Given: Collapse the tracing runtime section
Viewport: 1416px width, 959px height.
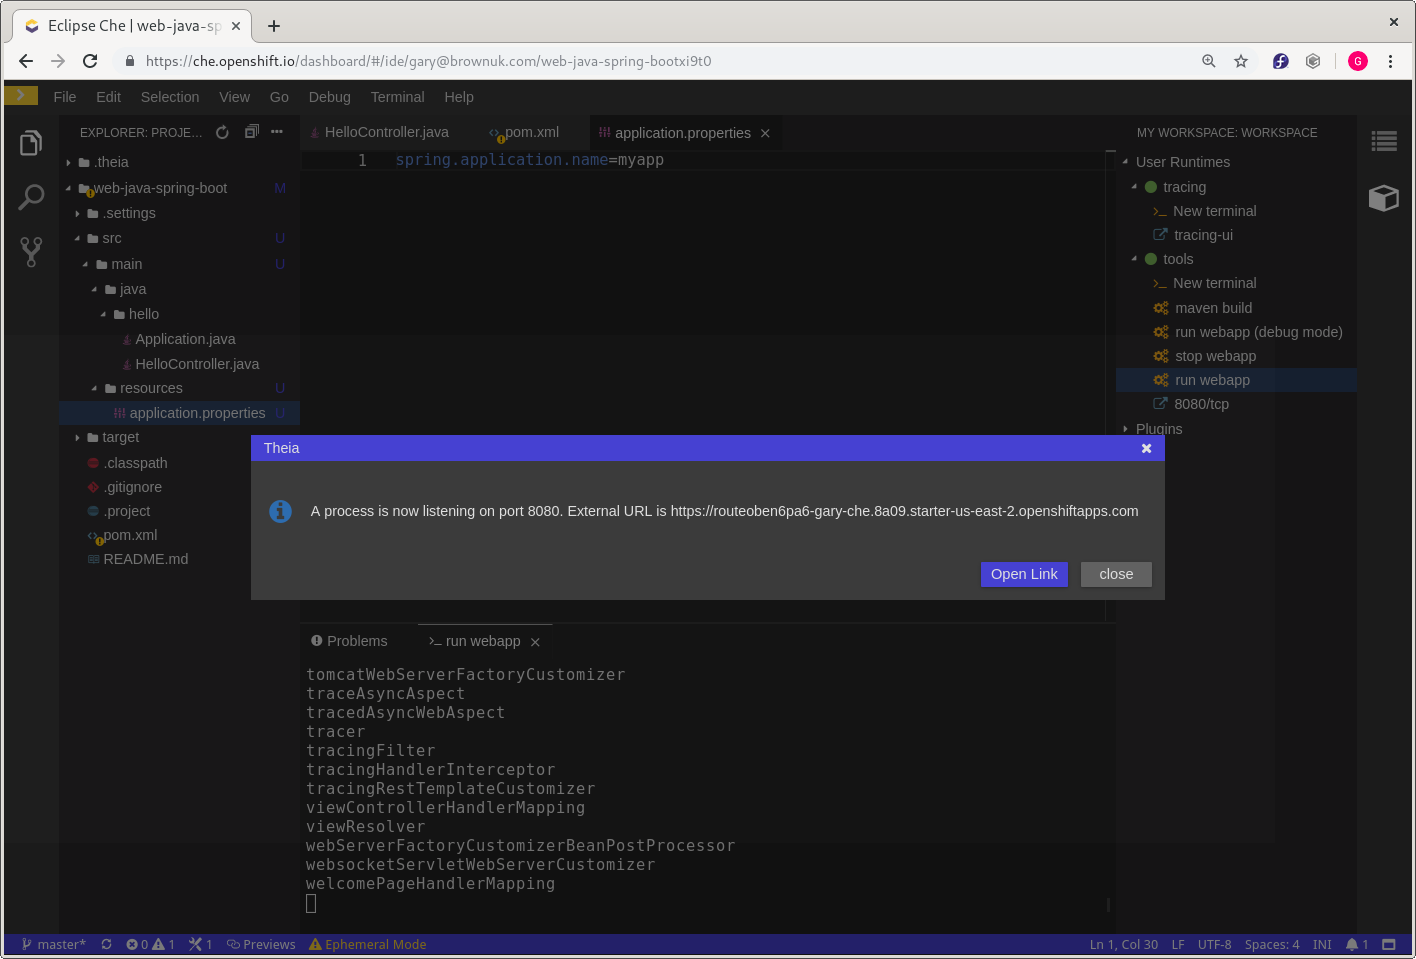Looking at the screenshot, I should coord(1134,187).
